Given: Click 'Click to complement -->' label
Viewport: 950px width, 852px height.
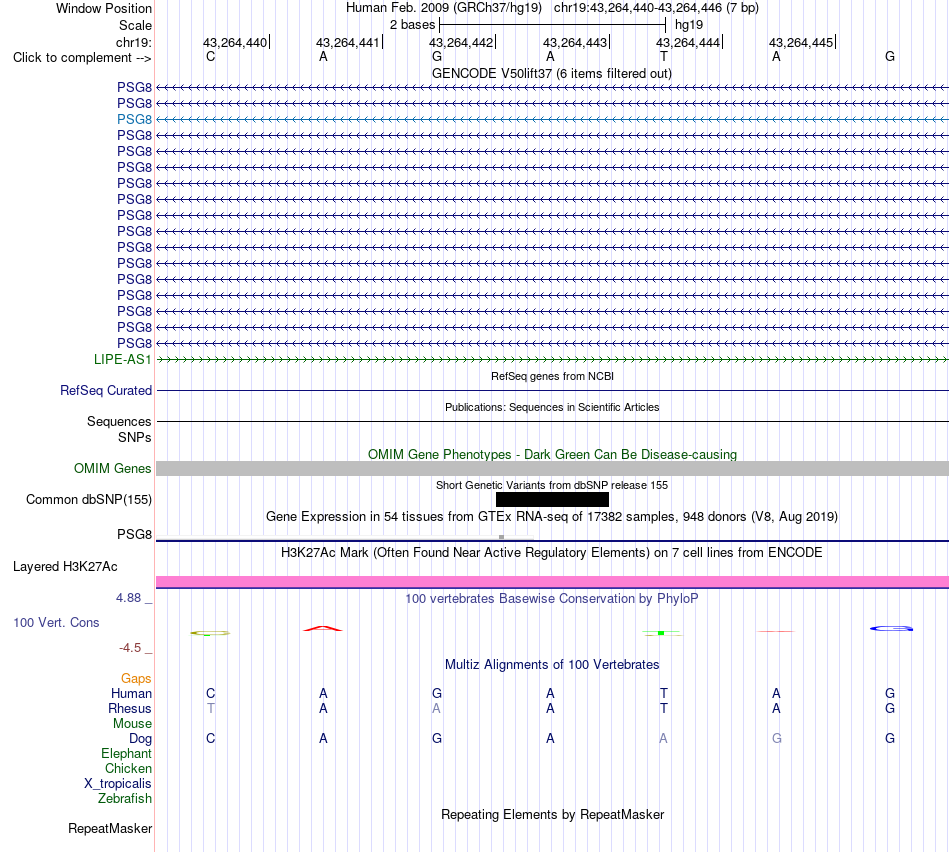Looking at the screenshot, I should (x=82, y=58).
